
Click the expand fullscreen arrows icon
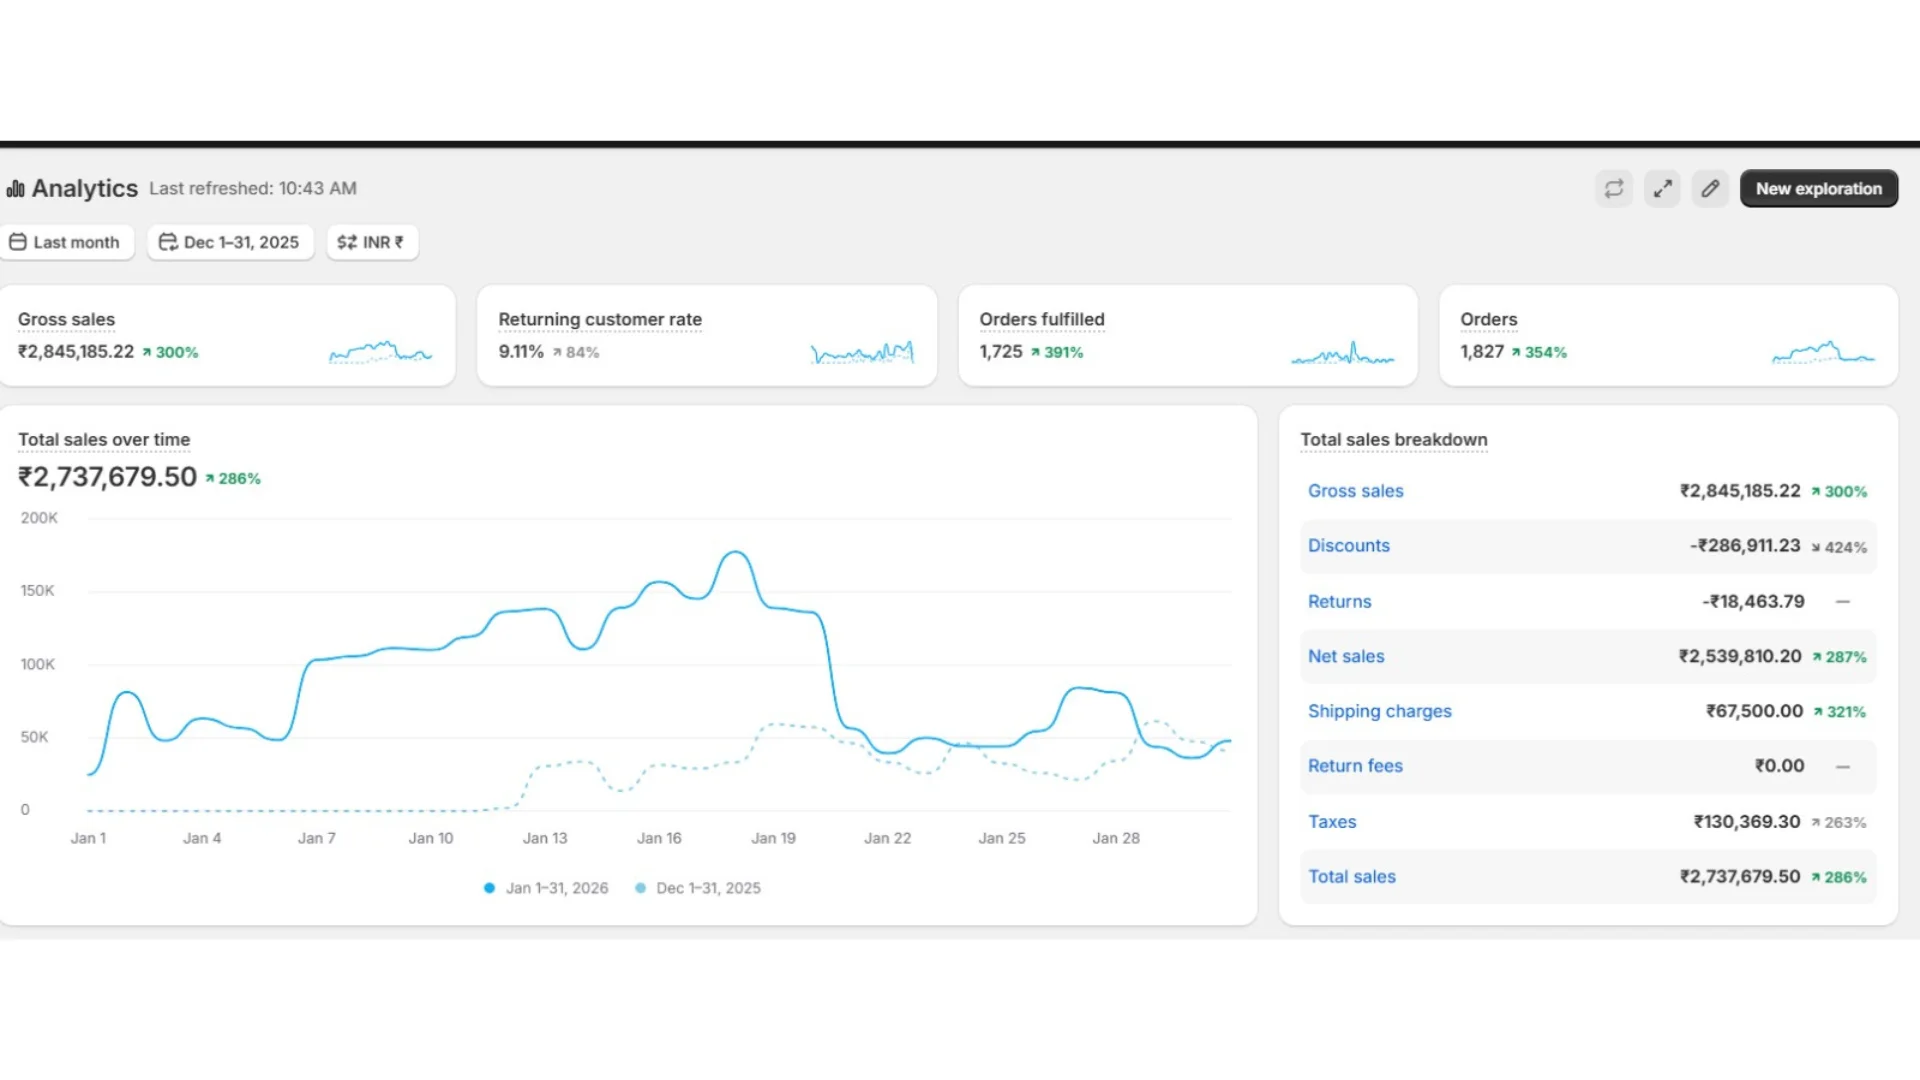click(x=1662, y=189)
